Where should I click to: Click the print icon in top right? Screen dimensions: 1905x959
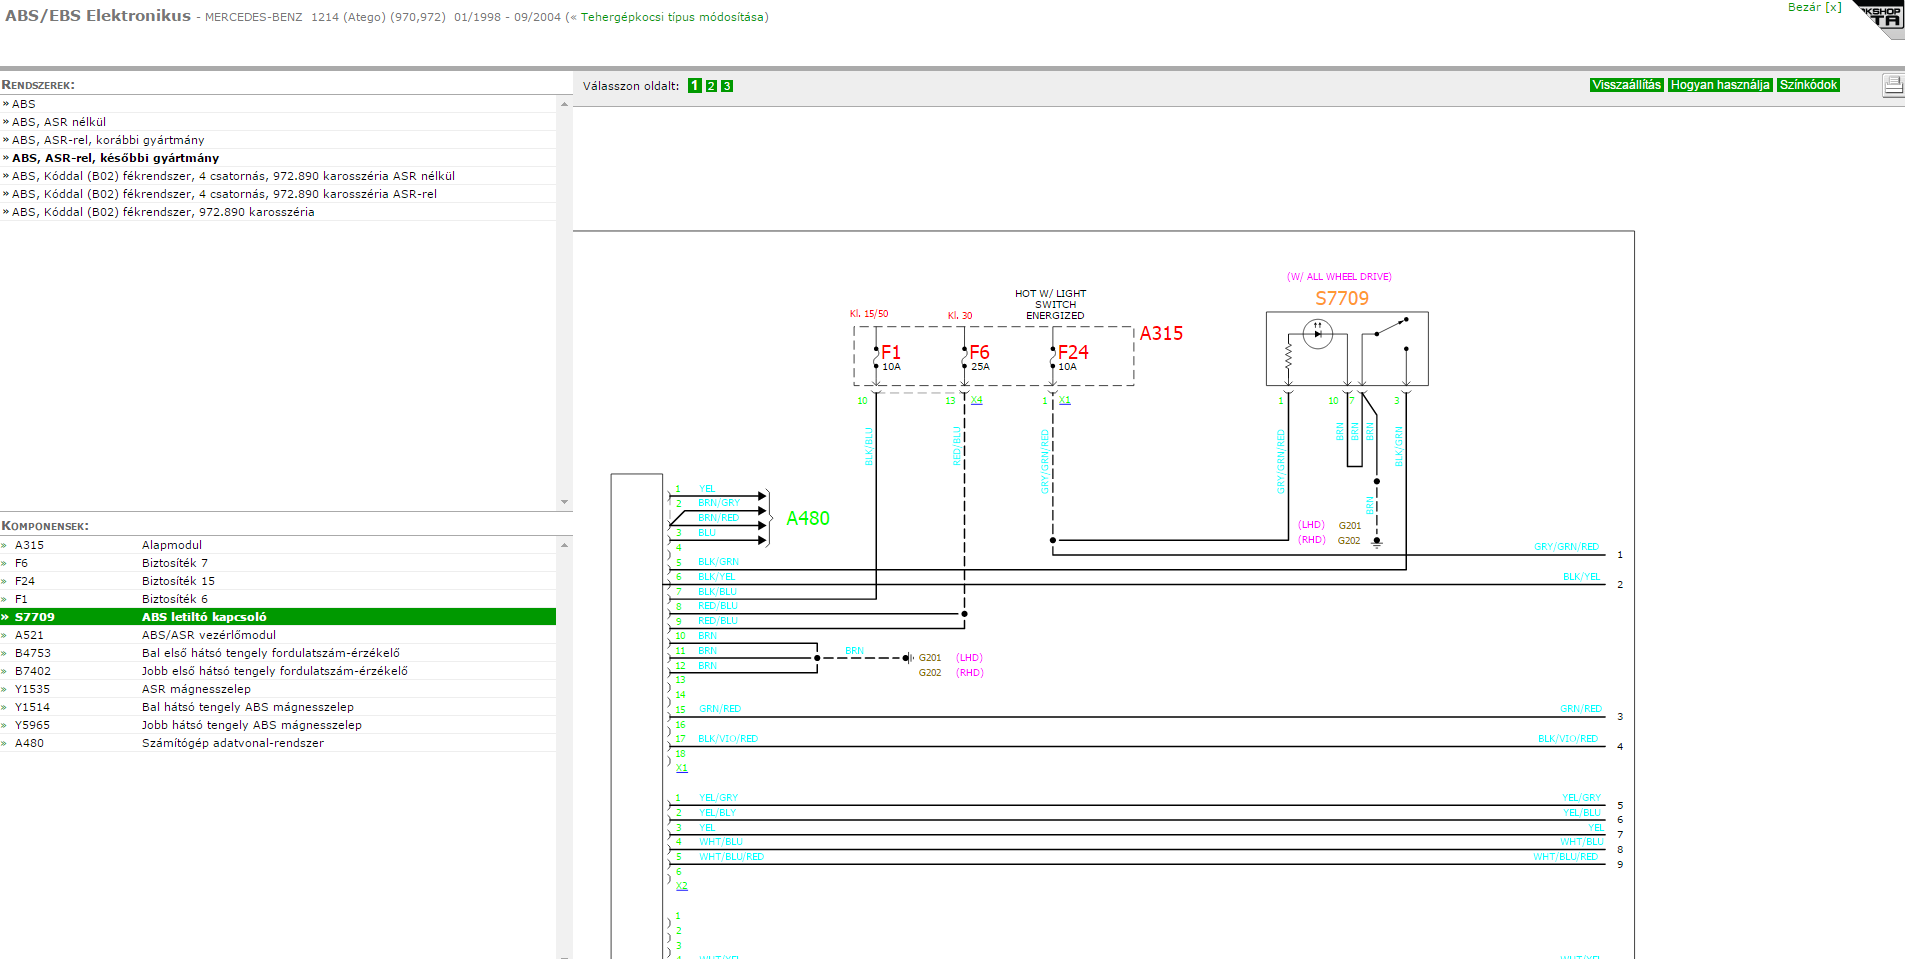click(1893, 86)
